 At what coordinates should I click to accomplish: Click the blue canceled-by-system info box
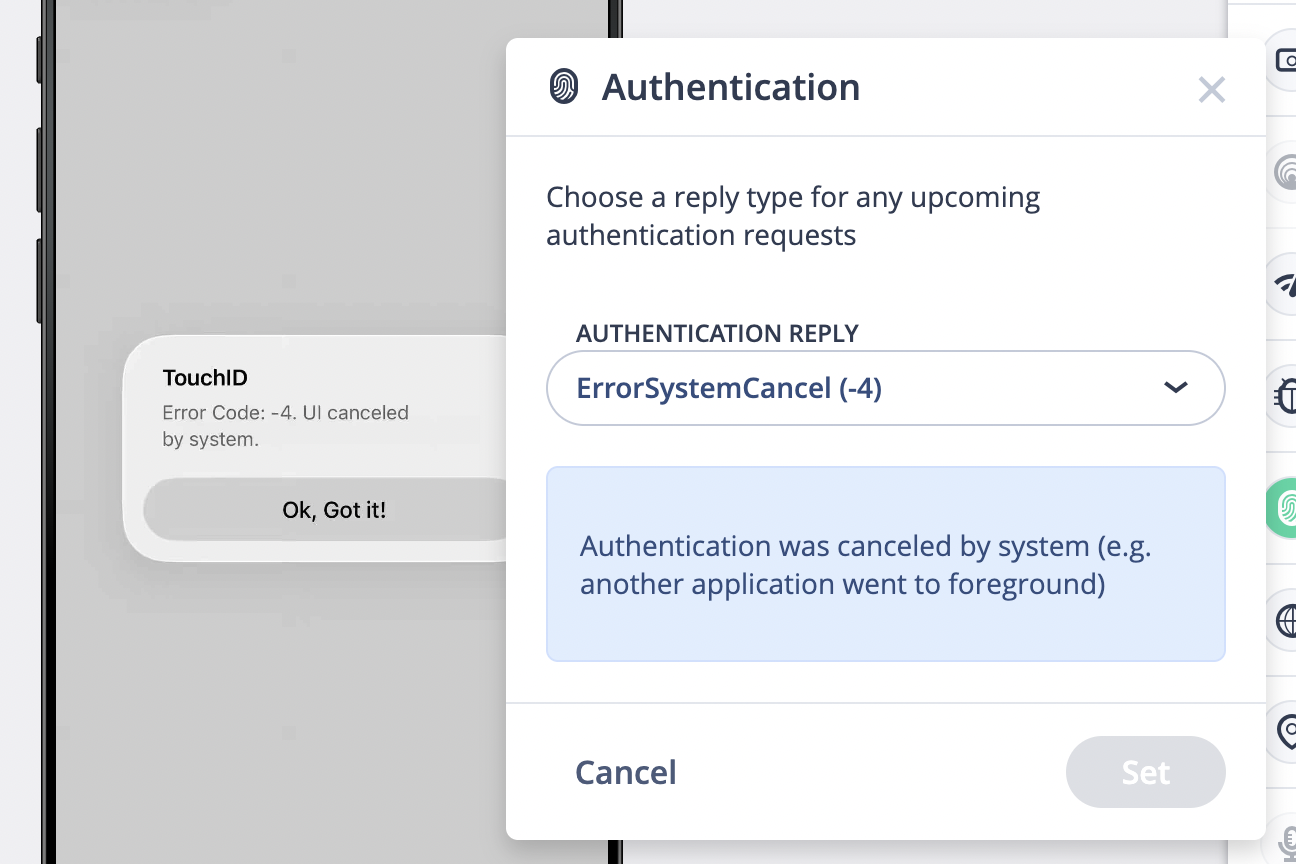coord(885,564)
